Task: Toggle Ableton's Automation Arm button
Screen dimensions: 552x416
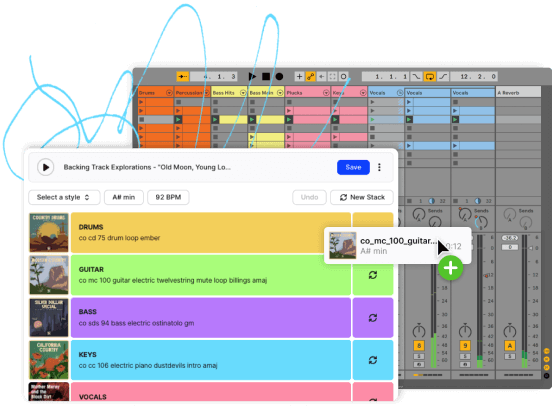Action: coord(310,76)
